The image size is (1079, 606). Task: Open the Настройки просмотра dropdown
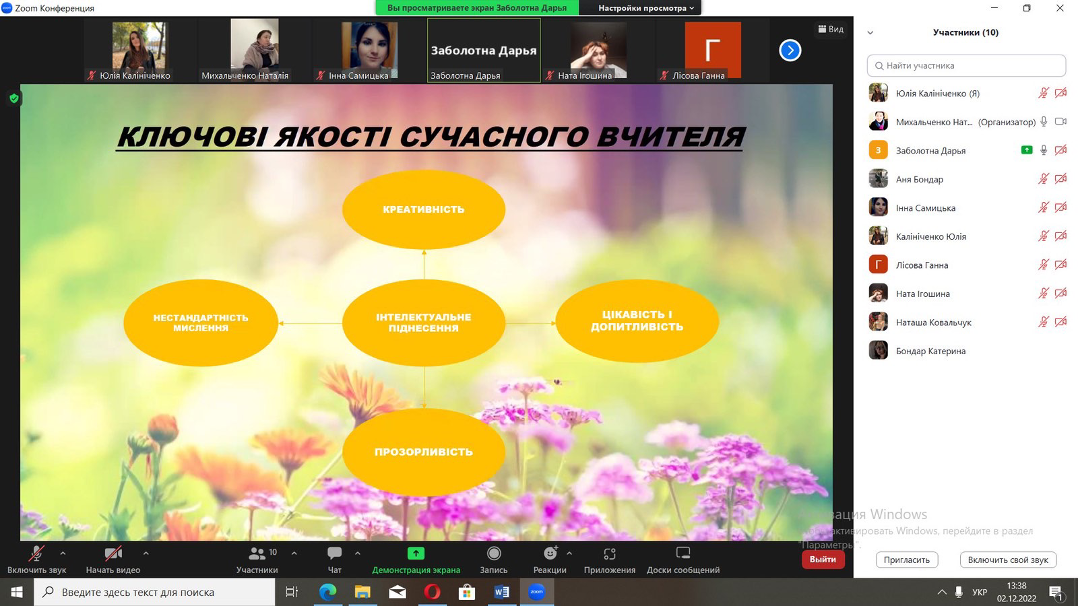(x=646, y=8)
